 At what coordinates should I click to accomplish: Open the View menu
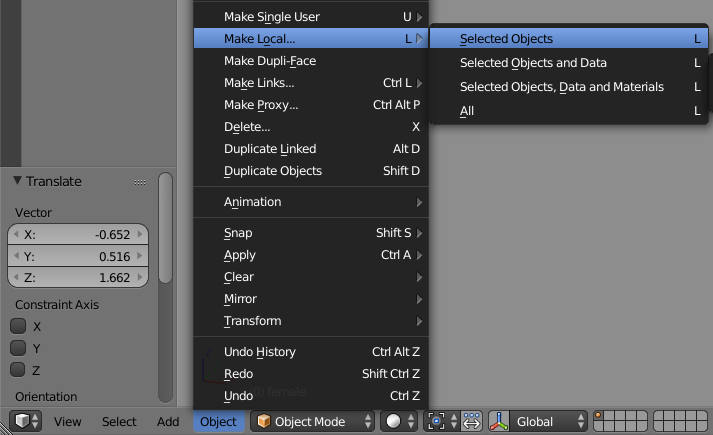coord(67,421)
